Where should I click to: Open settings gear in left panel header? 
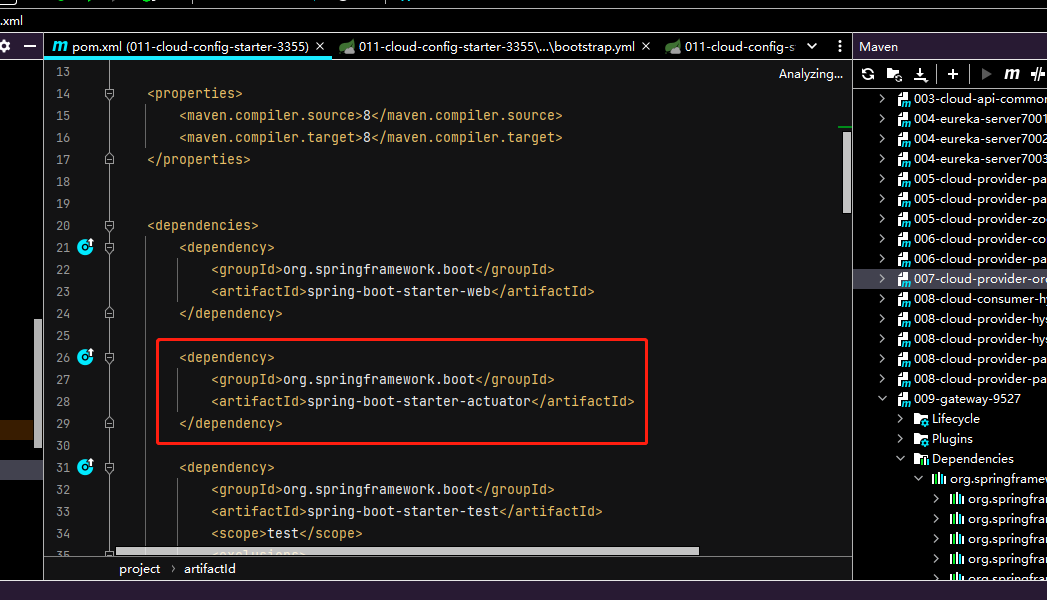coord(5,46)
